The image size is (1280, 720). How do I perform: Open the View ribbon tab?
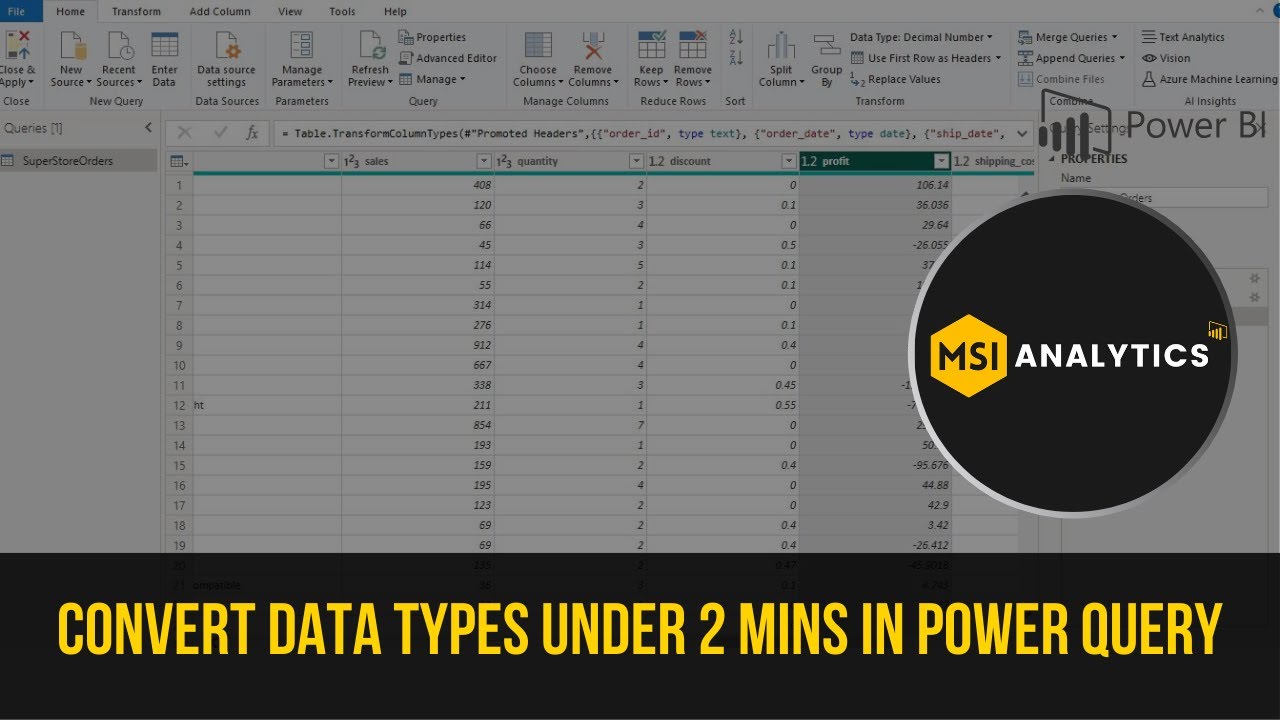coord(290,11)
